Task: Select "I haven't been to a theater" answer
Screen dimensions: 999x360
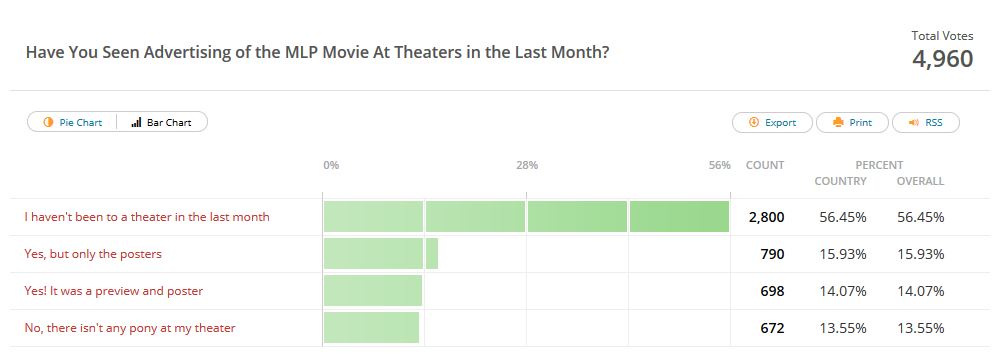Action: coord(147,217)
